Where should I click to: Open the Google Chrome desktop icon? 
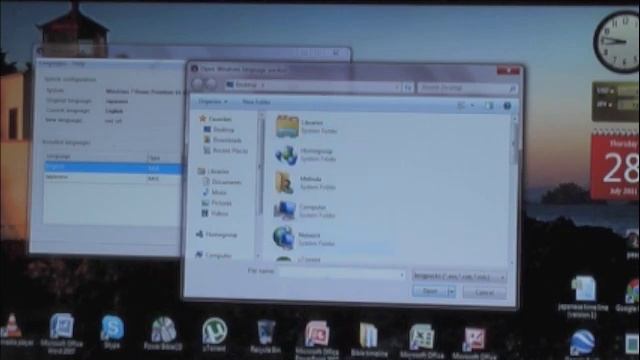(630, 296)
